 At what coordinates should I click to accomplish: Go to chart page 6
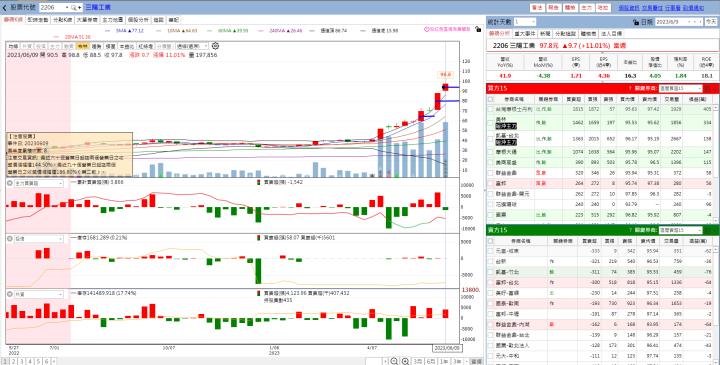pyautogui.click(x=46, y=361)
